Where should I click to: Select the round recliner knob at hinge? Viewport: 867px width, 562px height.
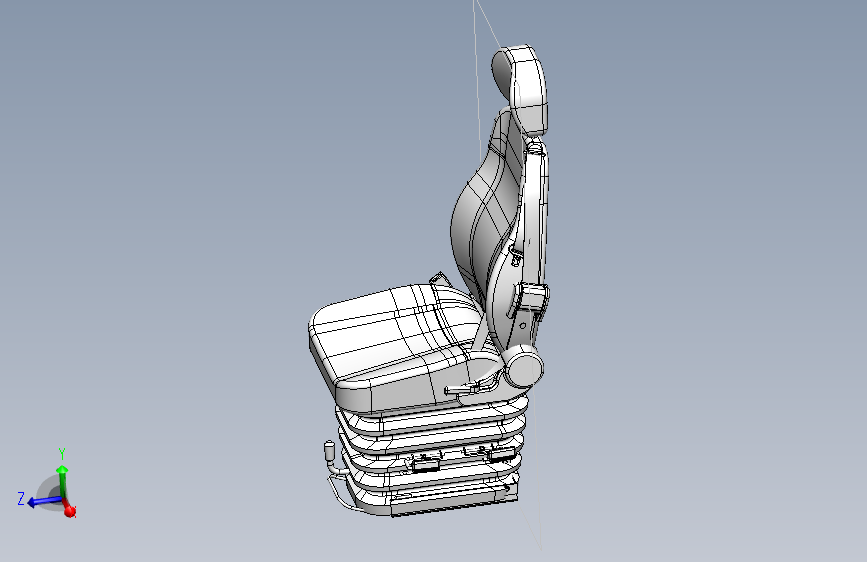coord(524,367)
